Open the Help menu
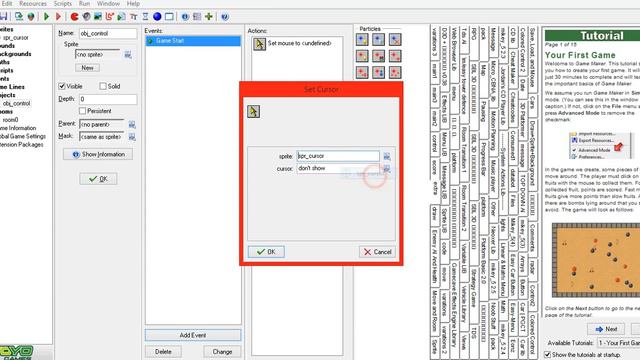 [133, 4]
